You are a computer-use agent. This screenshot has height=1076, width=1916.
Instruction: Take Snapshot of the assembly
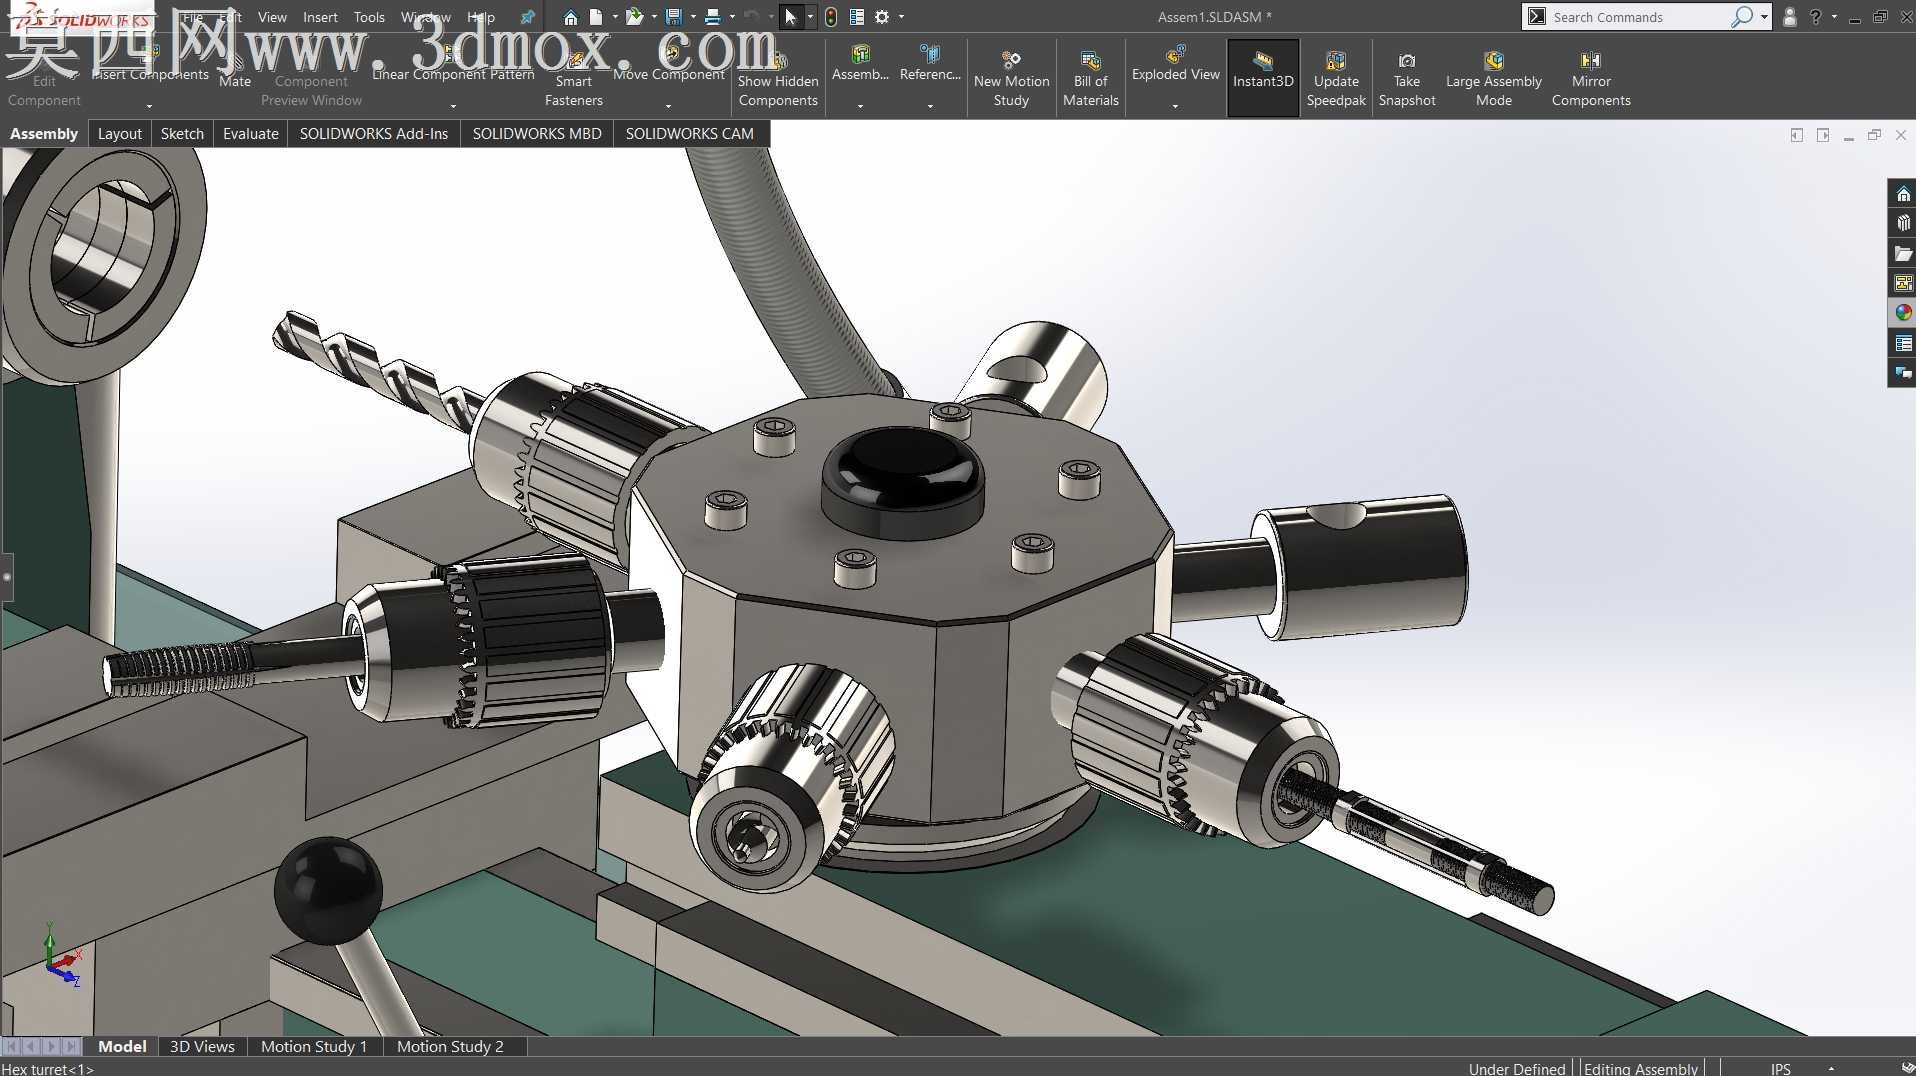[x=1407, y=78]
